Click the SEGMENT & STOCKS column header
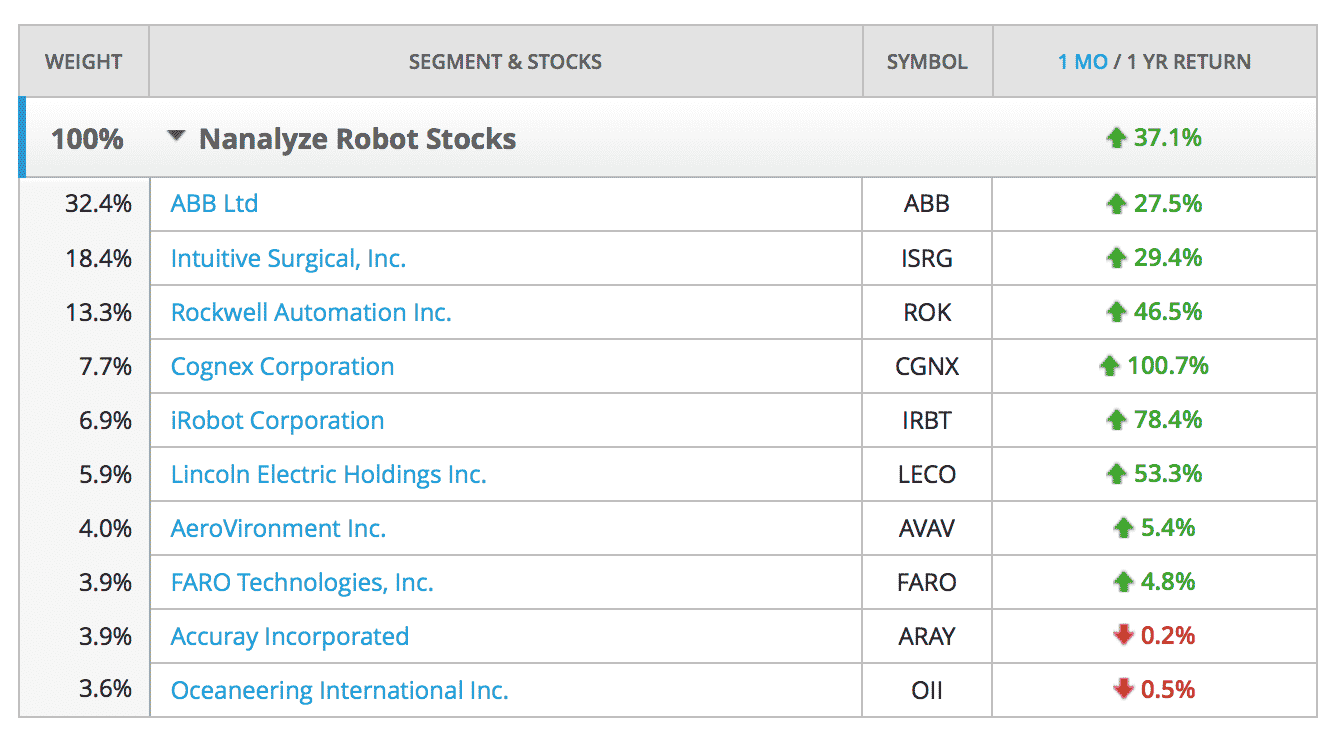Screen dimensions: 1340x754 click(505, 62)
